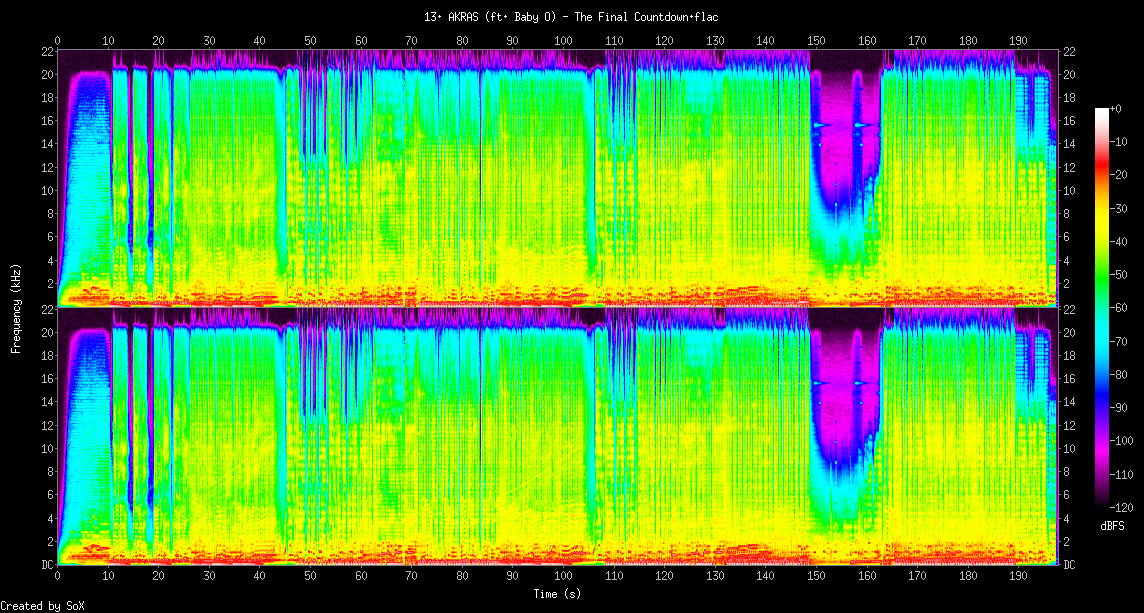Click the 100 second marker on the bottom time axis
This screenshot has height=613, width=1144.
click(562, 577)
